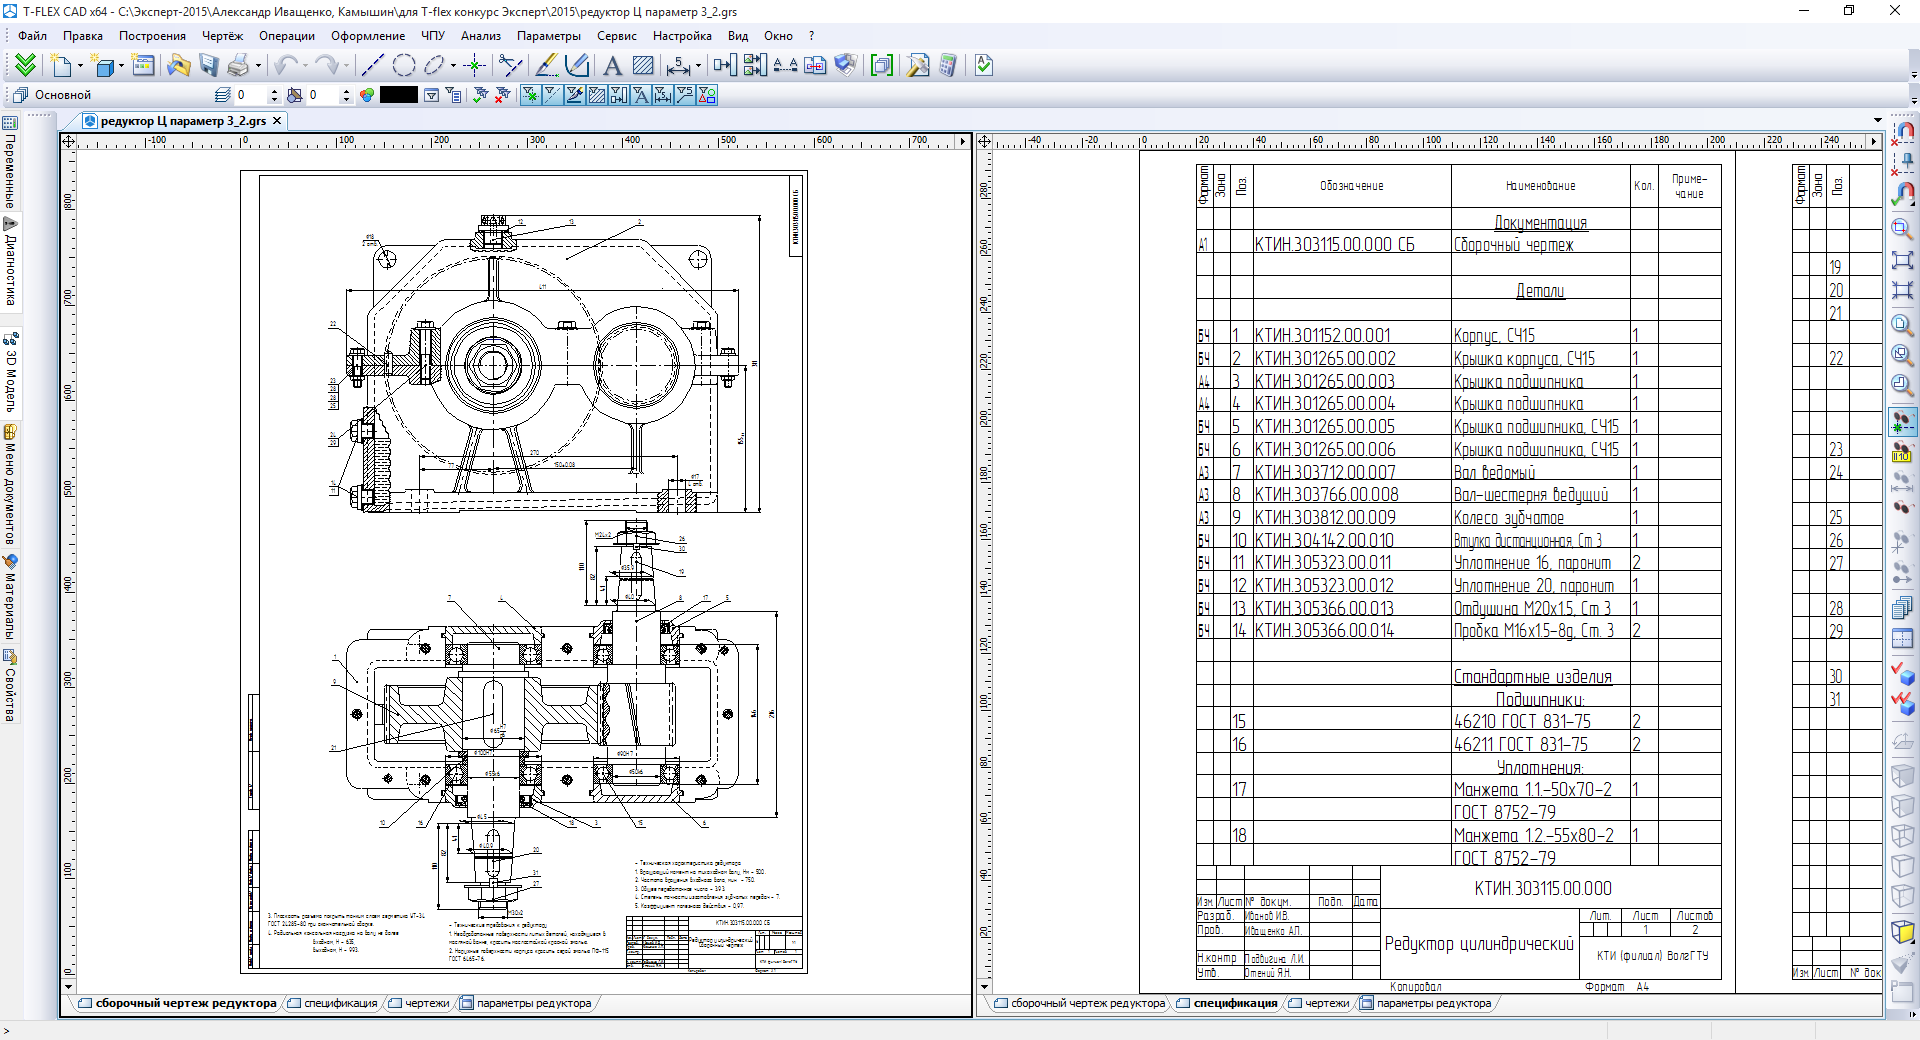Expand the redo history dropdown arrow
Image resolution: width=1920 pixels, height=1040 pixels.
point(346,66)
